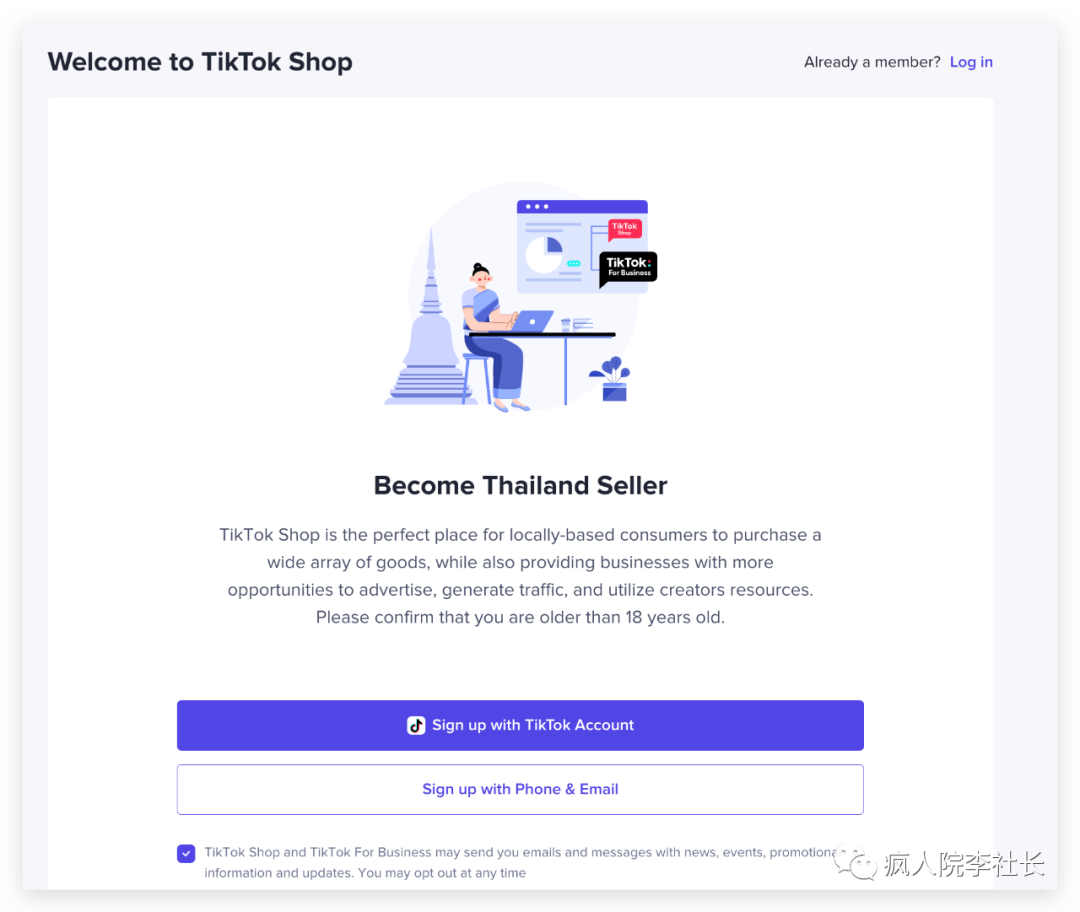Click the Already a member? text

[872, 62]
